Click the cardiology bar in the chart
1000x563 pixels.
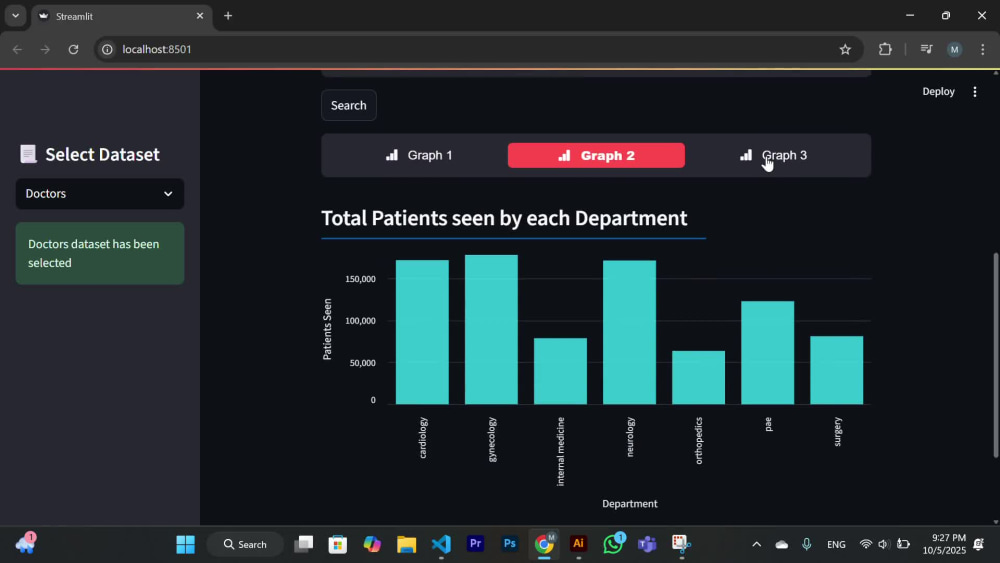click(422, 332)
